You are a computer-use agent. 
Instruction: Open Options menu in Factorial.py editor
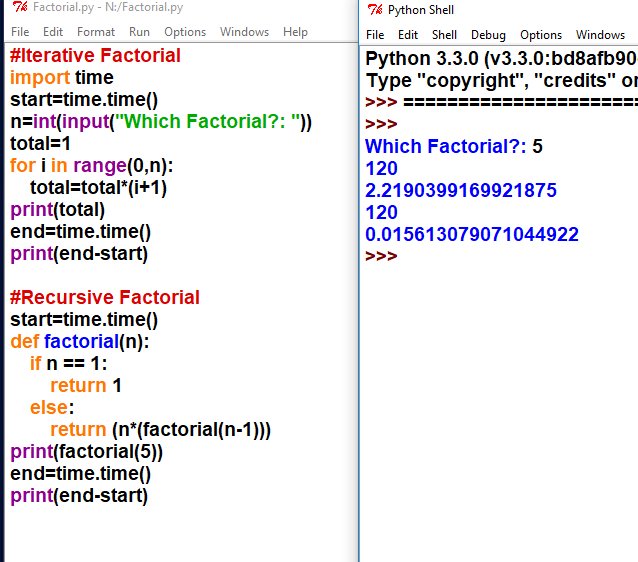(x=185, y=32)
